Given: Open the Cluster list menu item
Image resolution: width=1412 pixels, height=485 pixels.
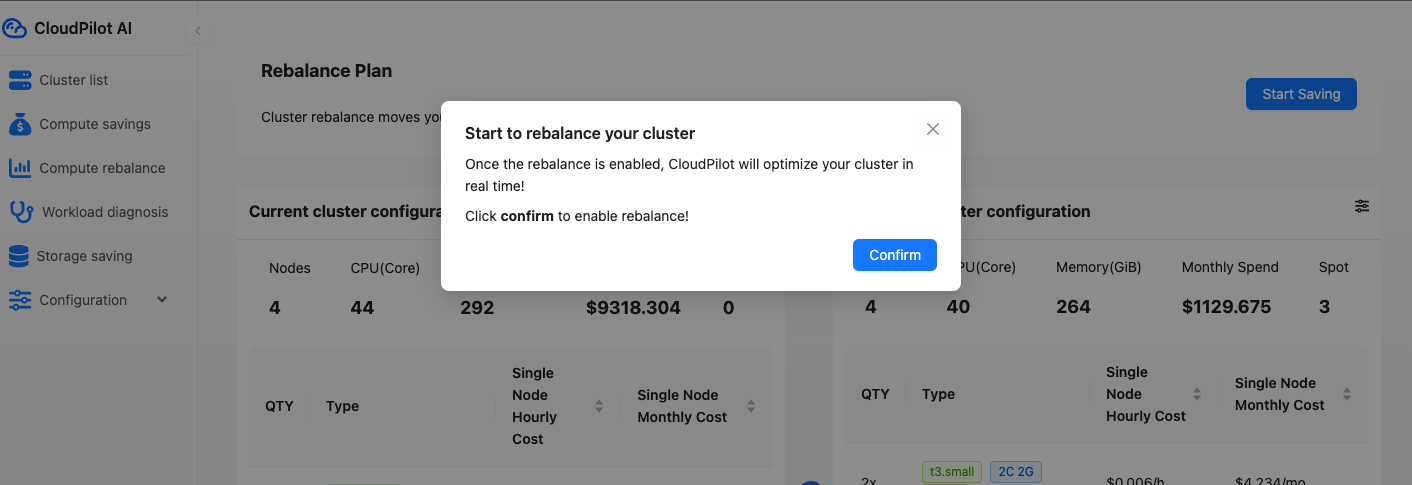Looking at the screenshot, I should 74,80.
